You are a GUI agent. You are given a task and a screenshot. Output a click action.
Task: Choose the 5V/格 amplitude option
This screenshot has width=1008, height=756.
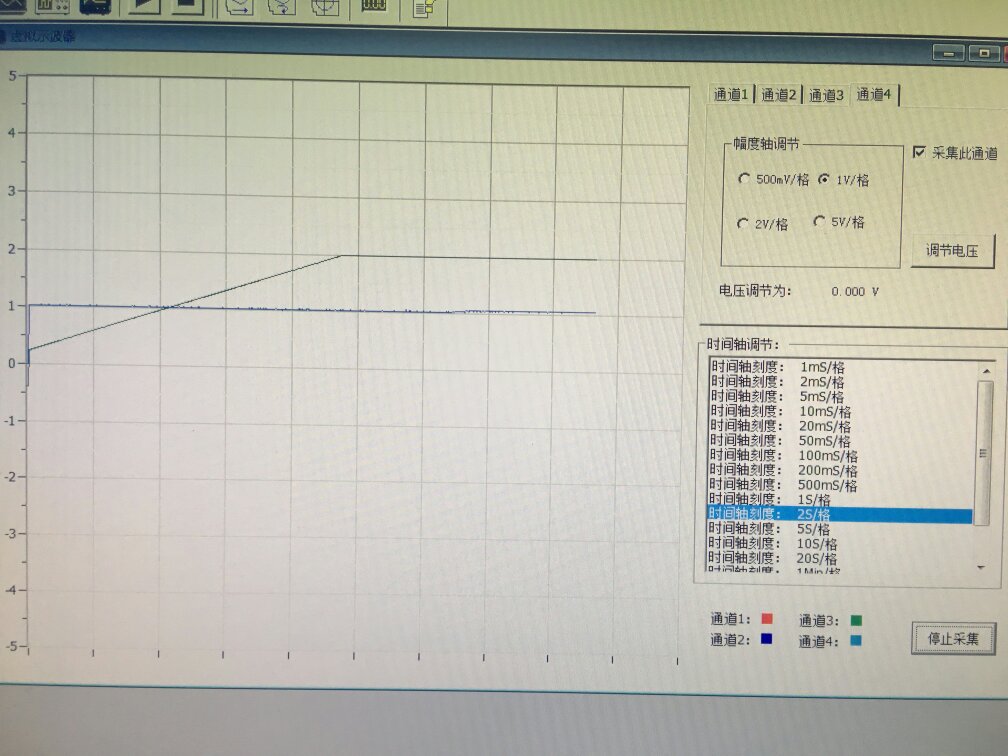(x=819, y=222)
